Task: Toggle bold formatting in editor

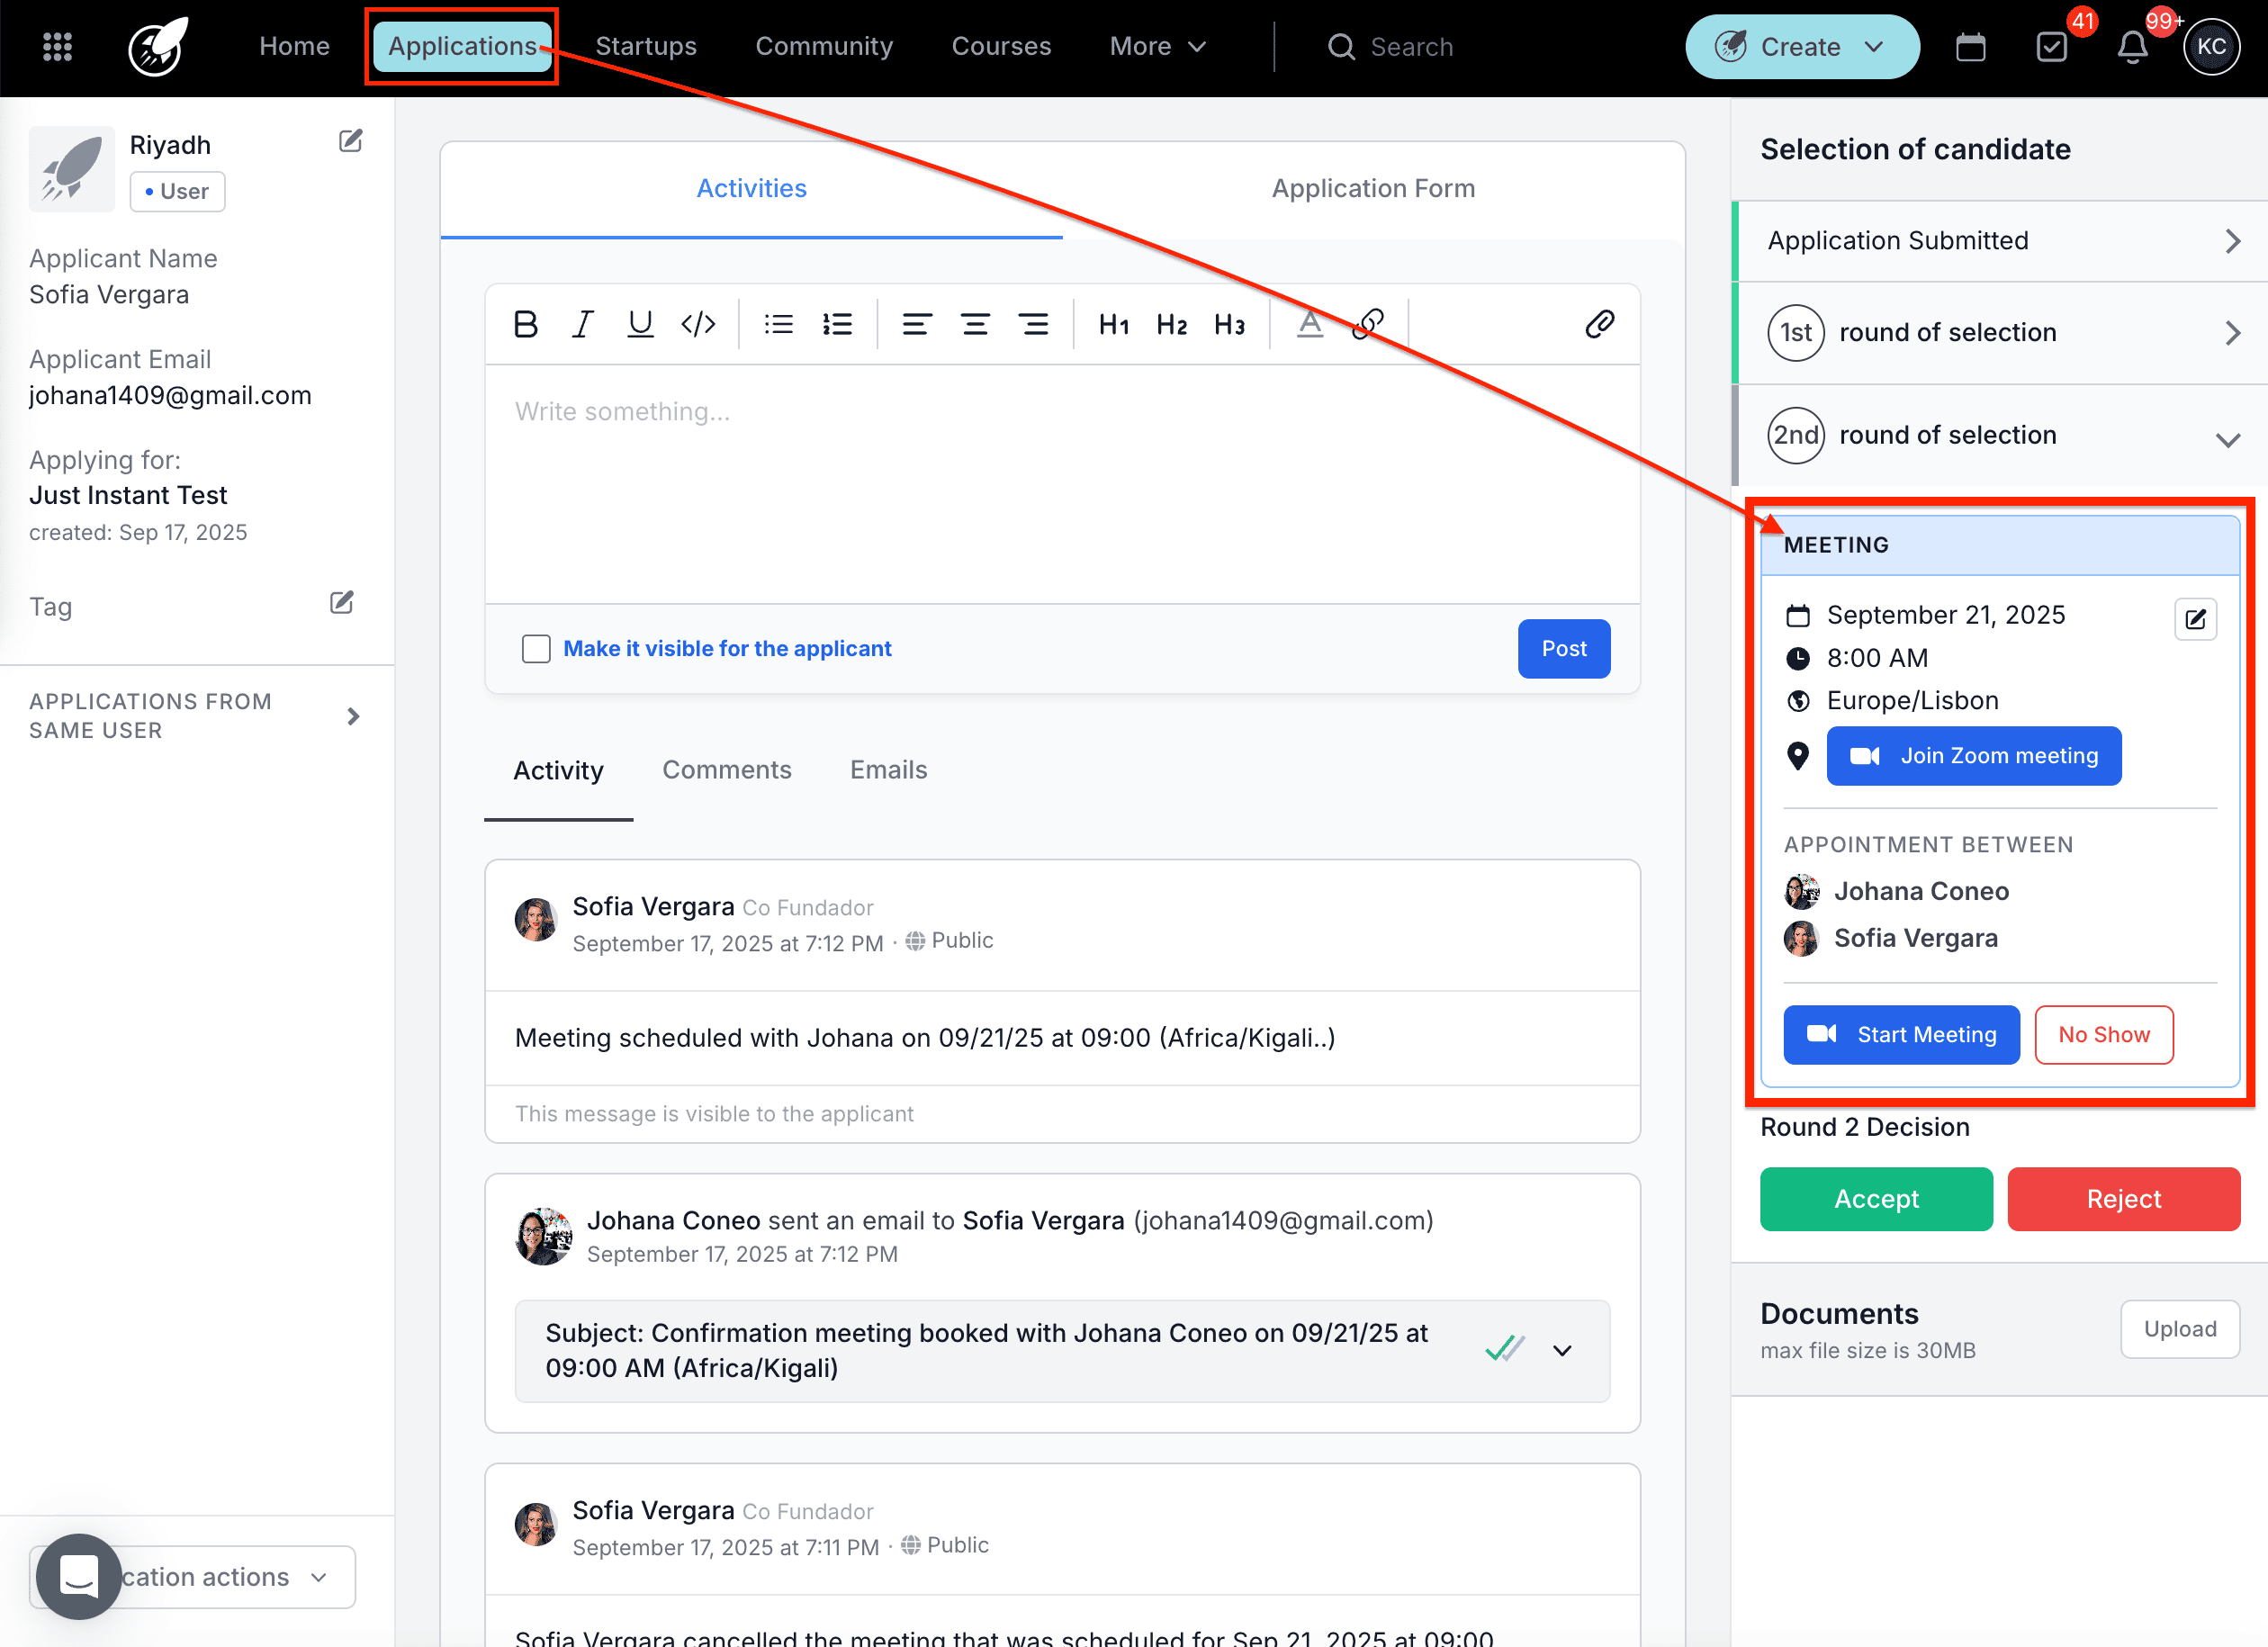Action: [525, 324]
